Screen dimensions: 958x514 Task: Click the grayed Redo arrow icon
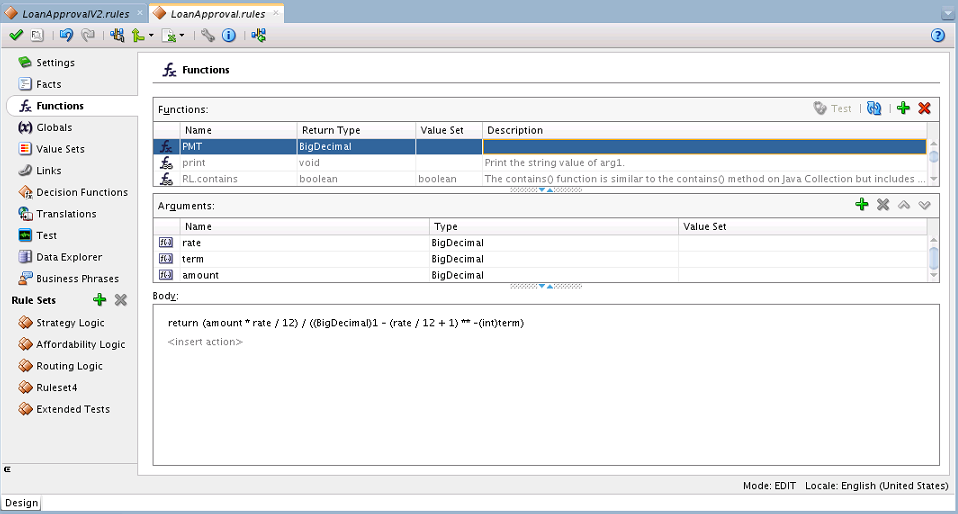[x=88, y=35]
